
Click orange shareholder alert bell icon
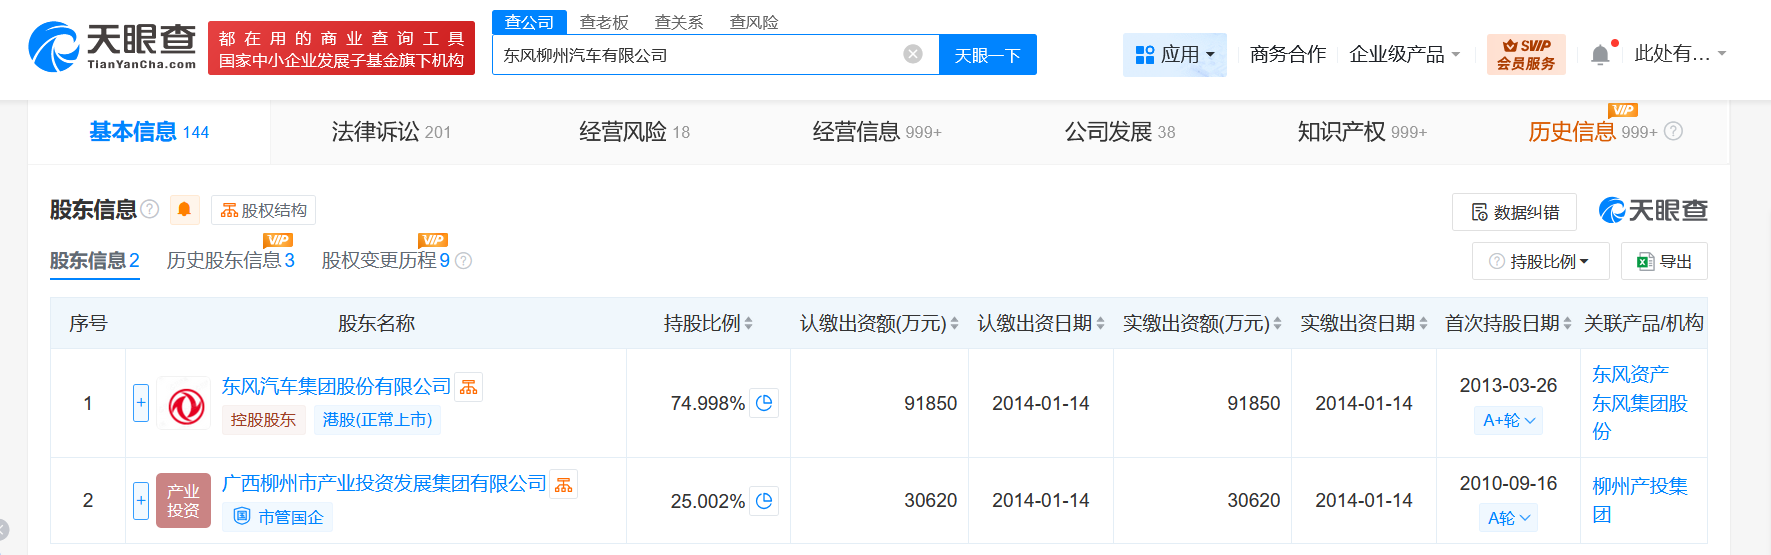(x=184, y=210)
